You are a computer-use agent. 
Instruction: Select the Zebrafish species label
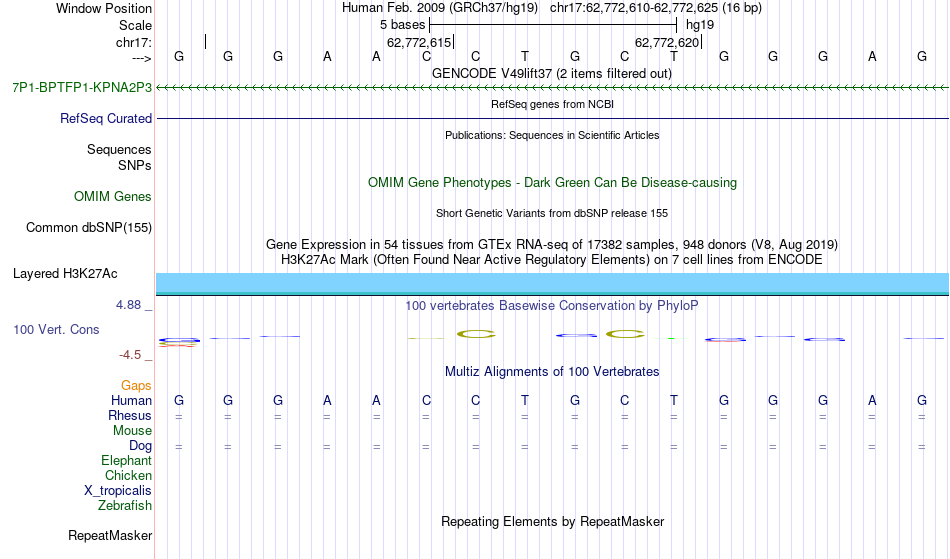point(125,505)
